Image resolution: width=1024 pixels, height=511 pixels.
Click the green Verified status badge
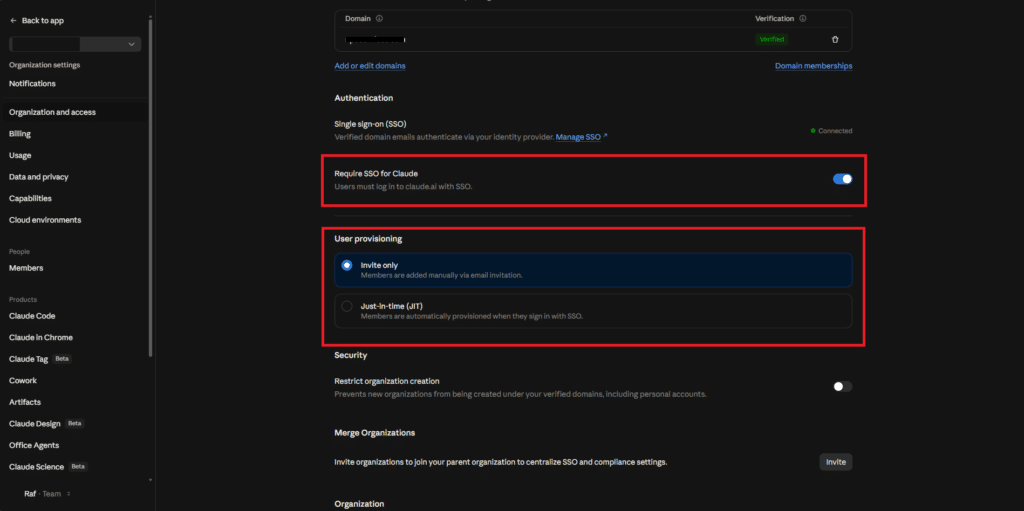click(771, 39)
